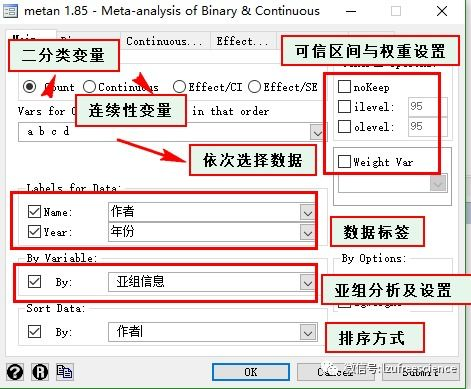Viewport: 471px width, 389px height.
Task: Select the Continuous radio button
Action: click(x=89, y=87)
